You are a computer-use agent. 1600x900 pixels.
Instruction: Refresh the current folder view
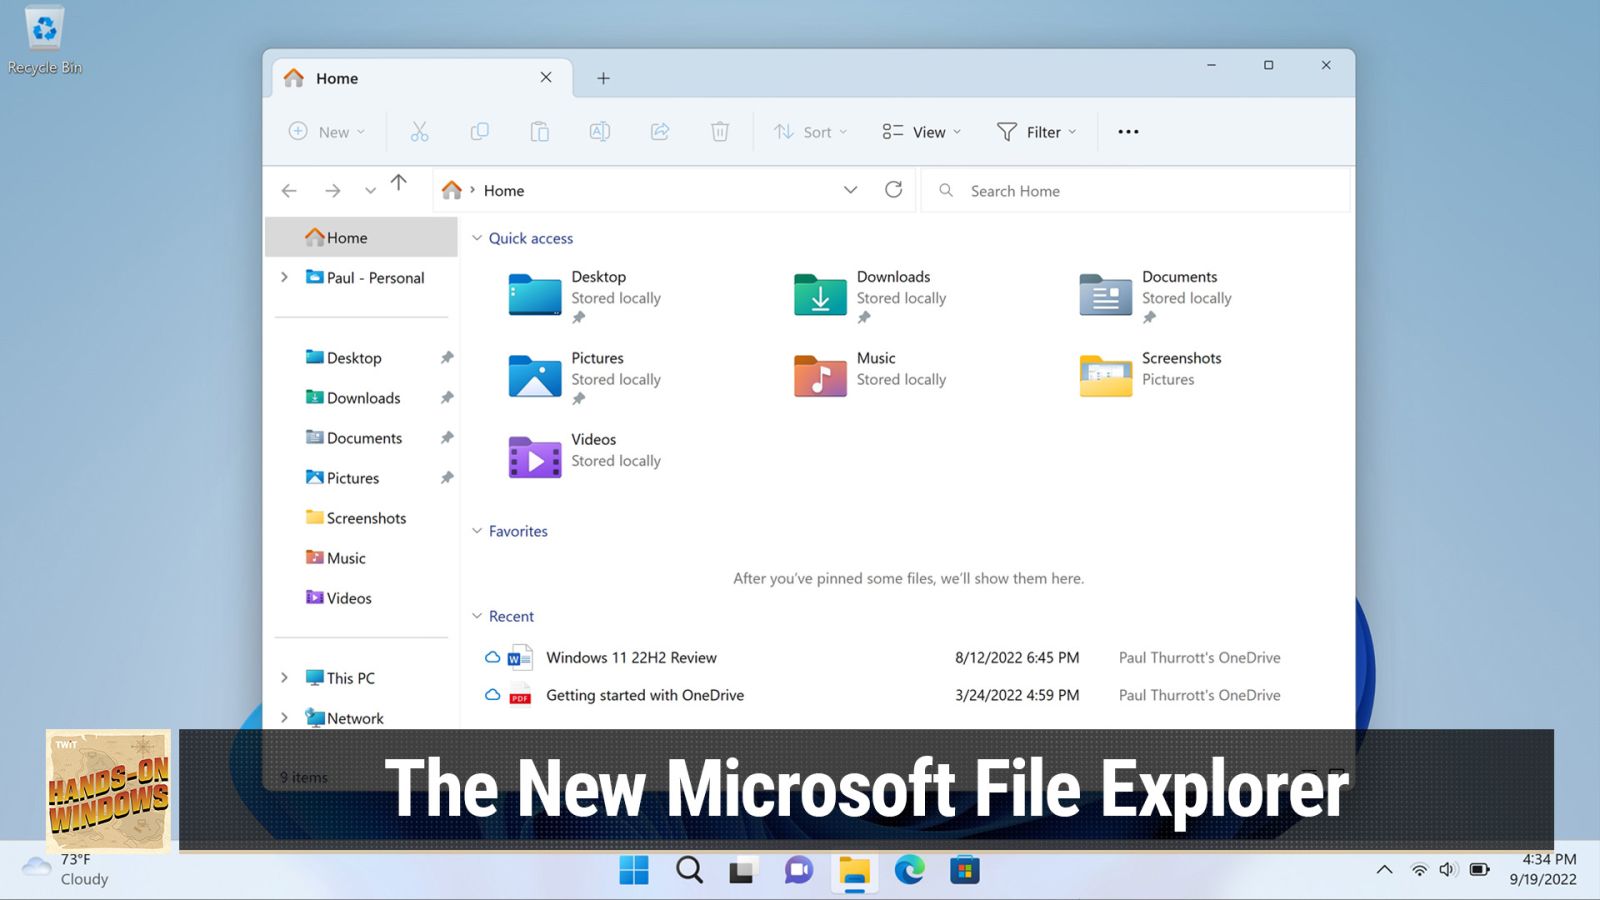(894, 190)
